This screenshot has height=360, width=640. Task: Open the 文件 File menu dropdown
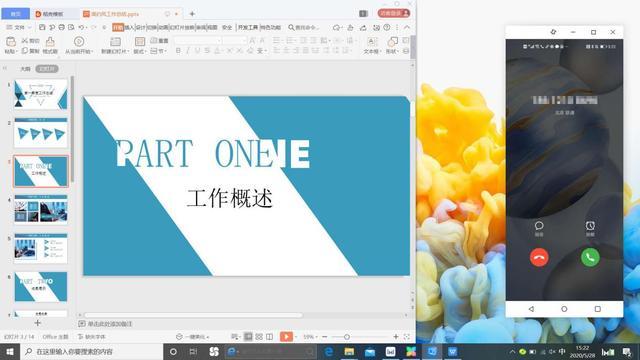coord(19,27)
